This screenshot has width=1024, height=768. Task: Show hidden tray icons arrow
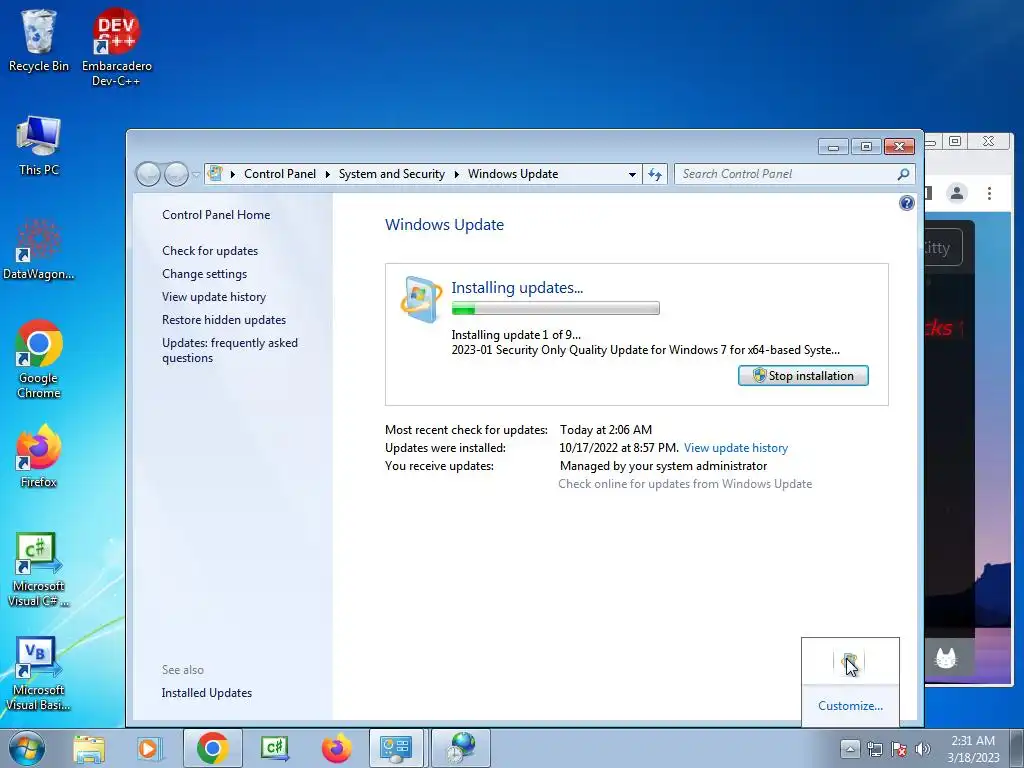(849, 749)
